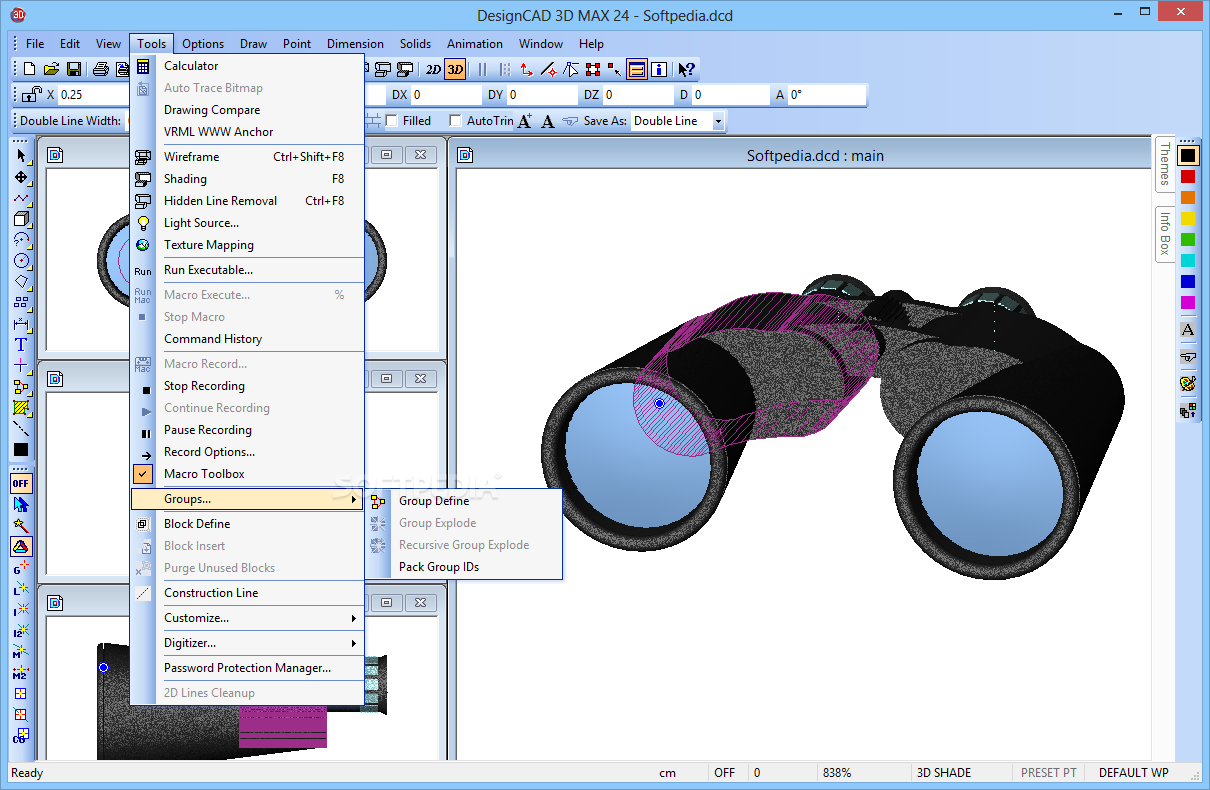Click the A angle field showing 0°
The width and height of the screenshot is (1210, 790).
(x=826, y=95)
